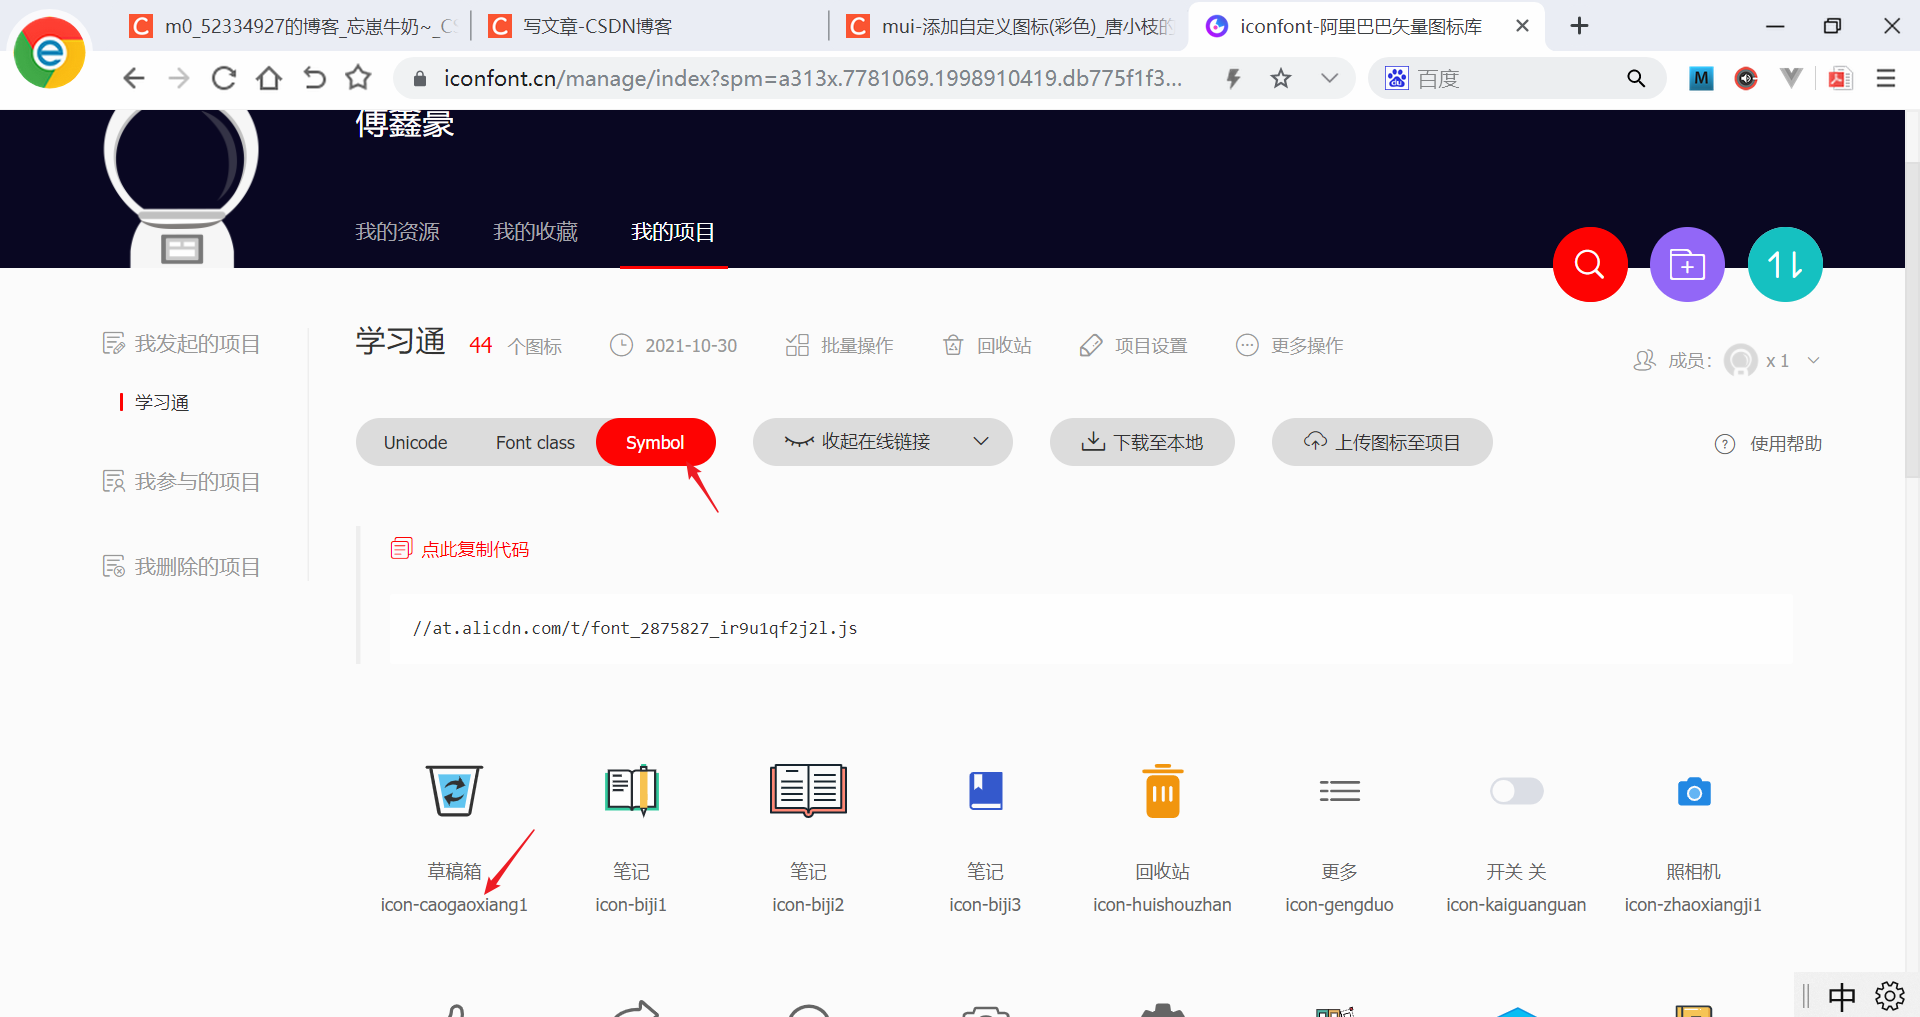Screen dimensions: 1920x1017
Task: Select the Font class mode
Action: (535, 442)
